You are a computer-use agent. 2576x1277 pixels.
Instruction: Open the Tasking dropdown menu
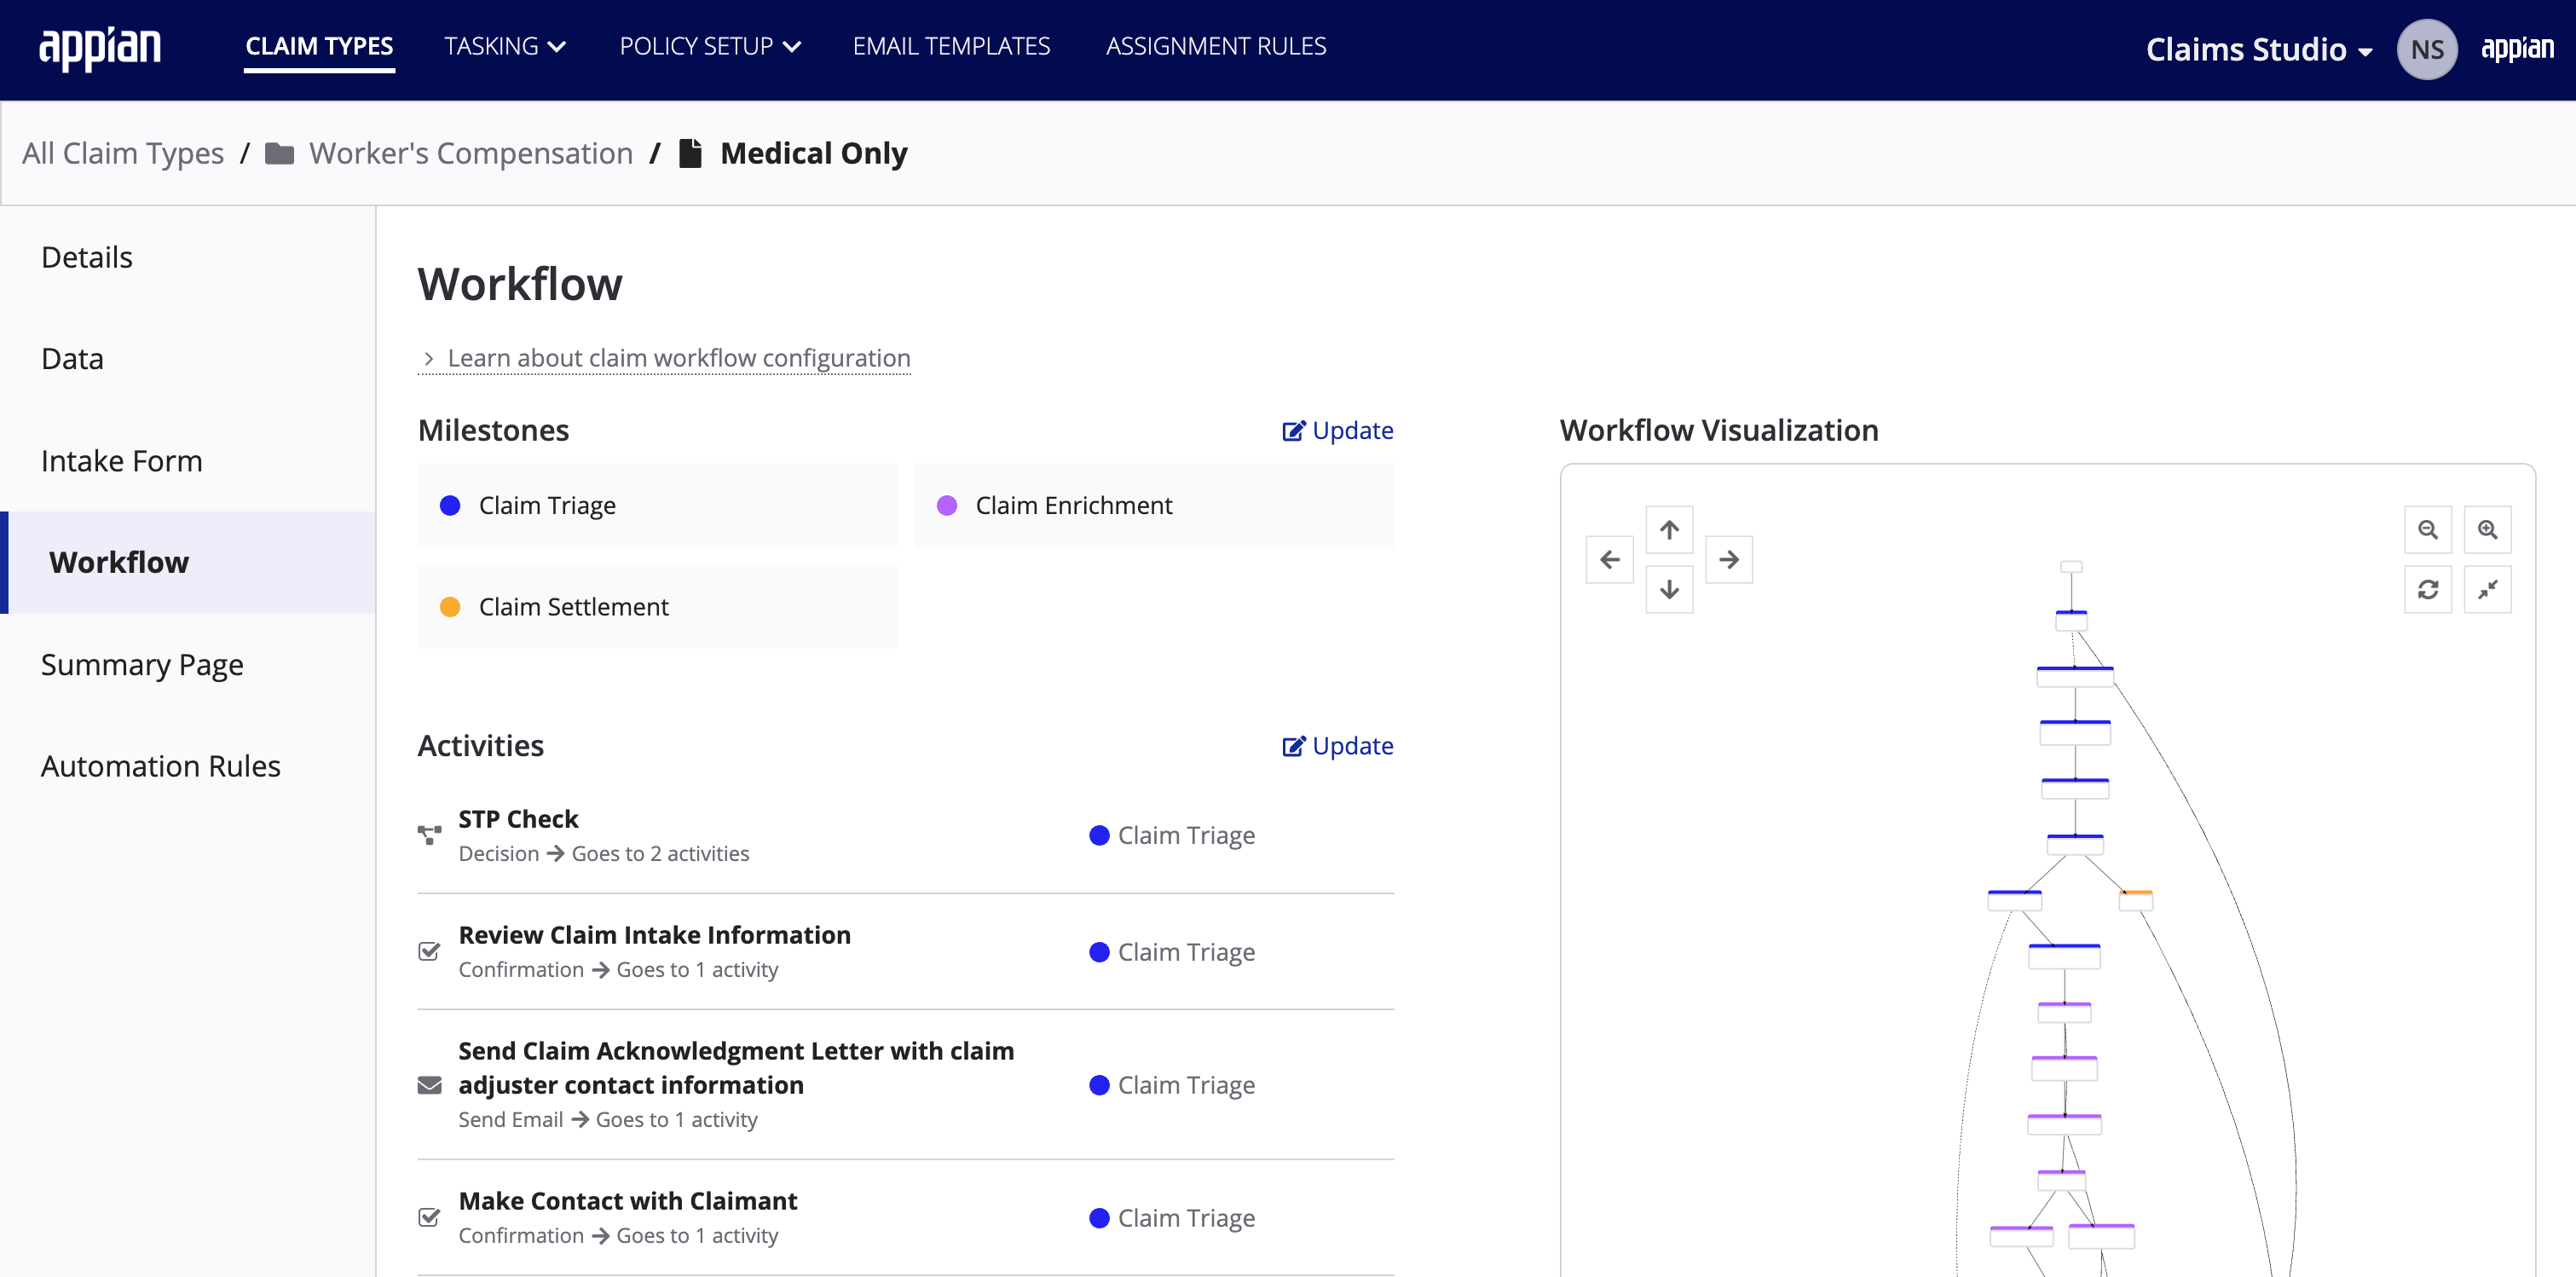point(505,46)
